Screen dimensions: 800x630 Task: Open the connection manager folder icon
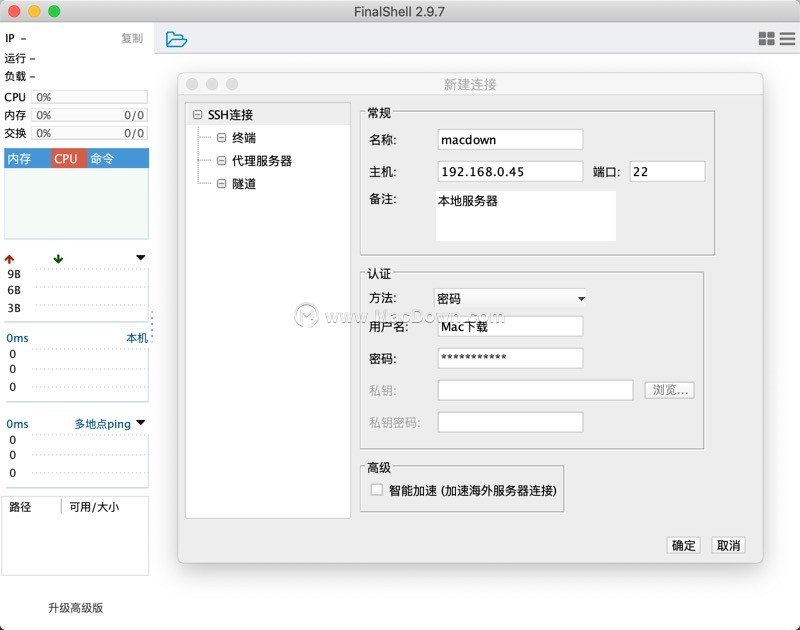point(177,39)
